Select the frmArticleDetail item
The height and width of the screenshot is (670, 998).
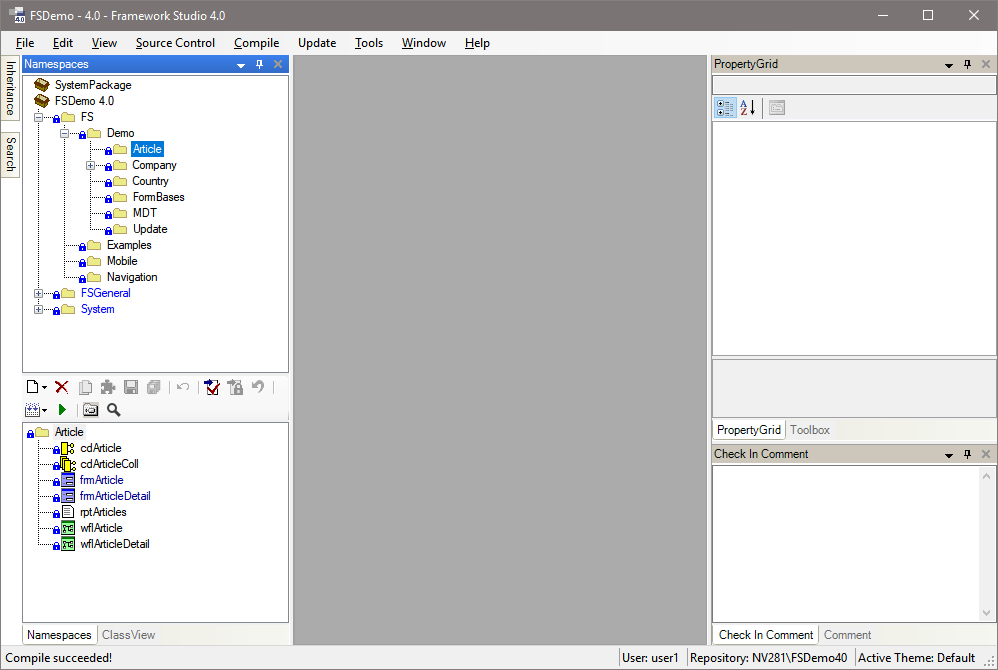pos(114,496)
